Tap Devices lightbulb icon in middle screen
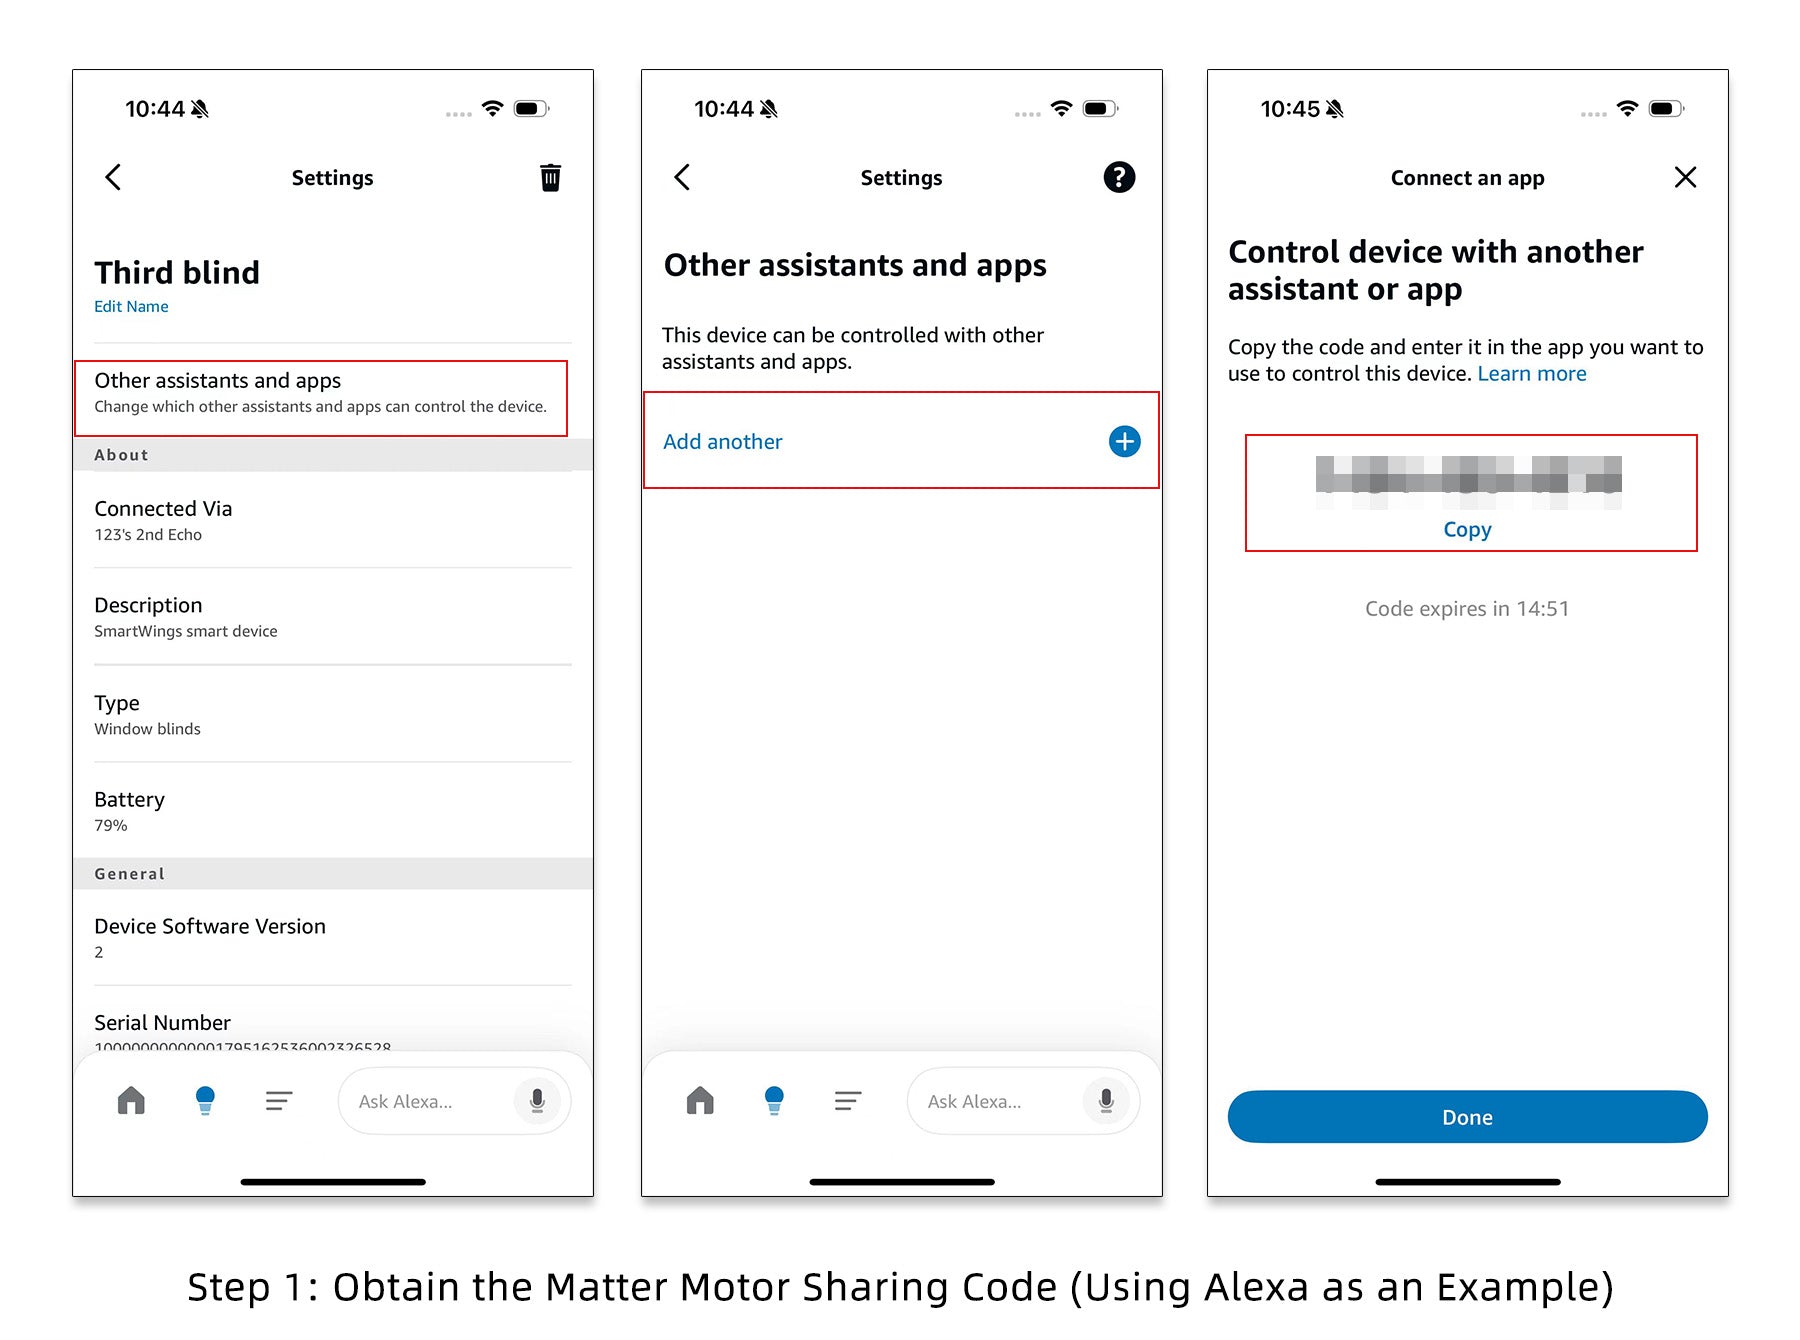The width and height of the screenshot is (1800, 1340). pyautogui.click(x=774, y=1101)
